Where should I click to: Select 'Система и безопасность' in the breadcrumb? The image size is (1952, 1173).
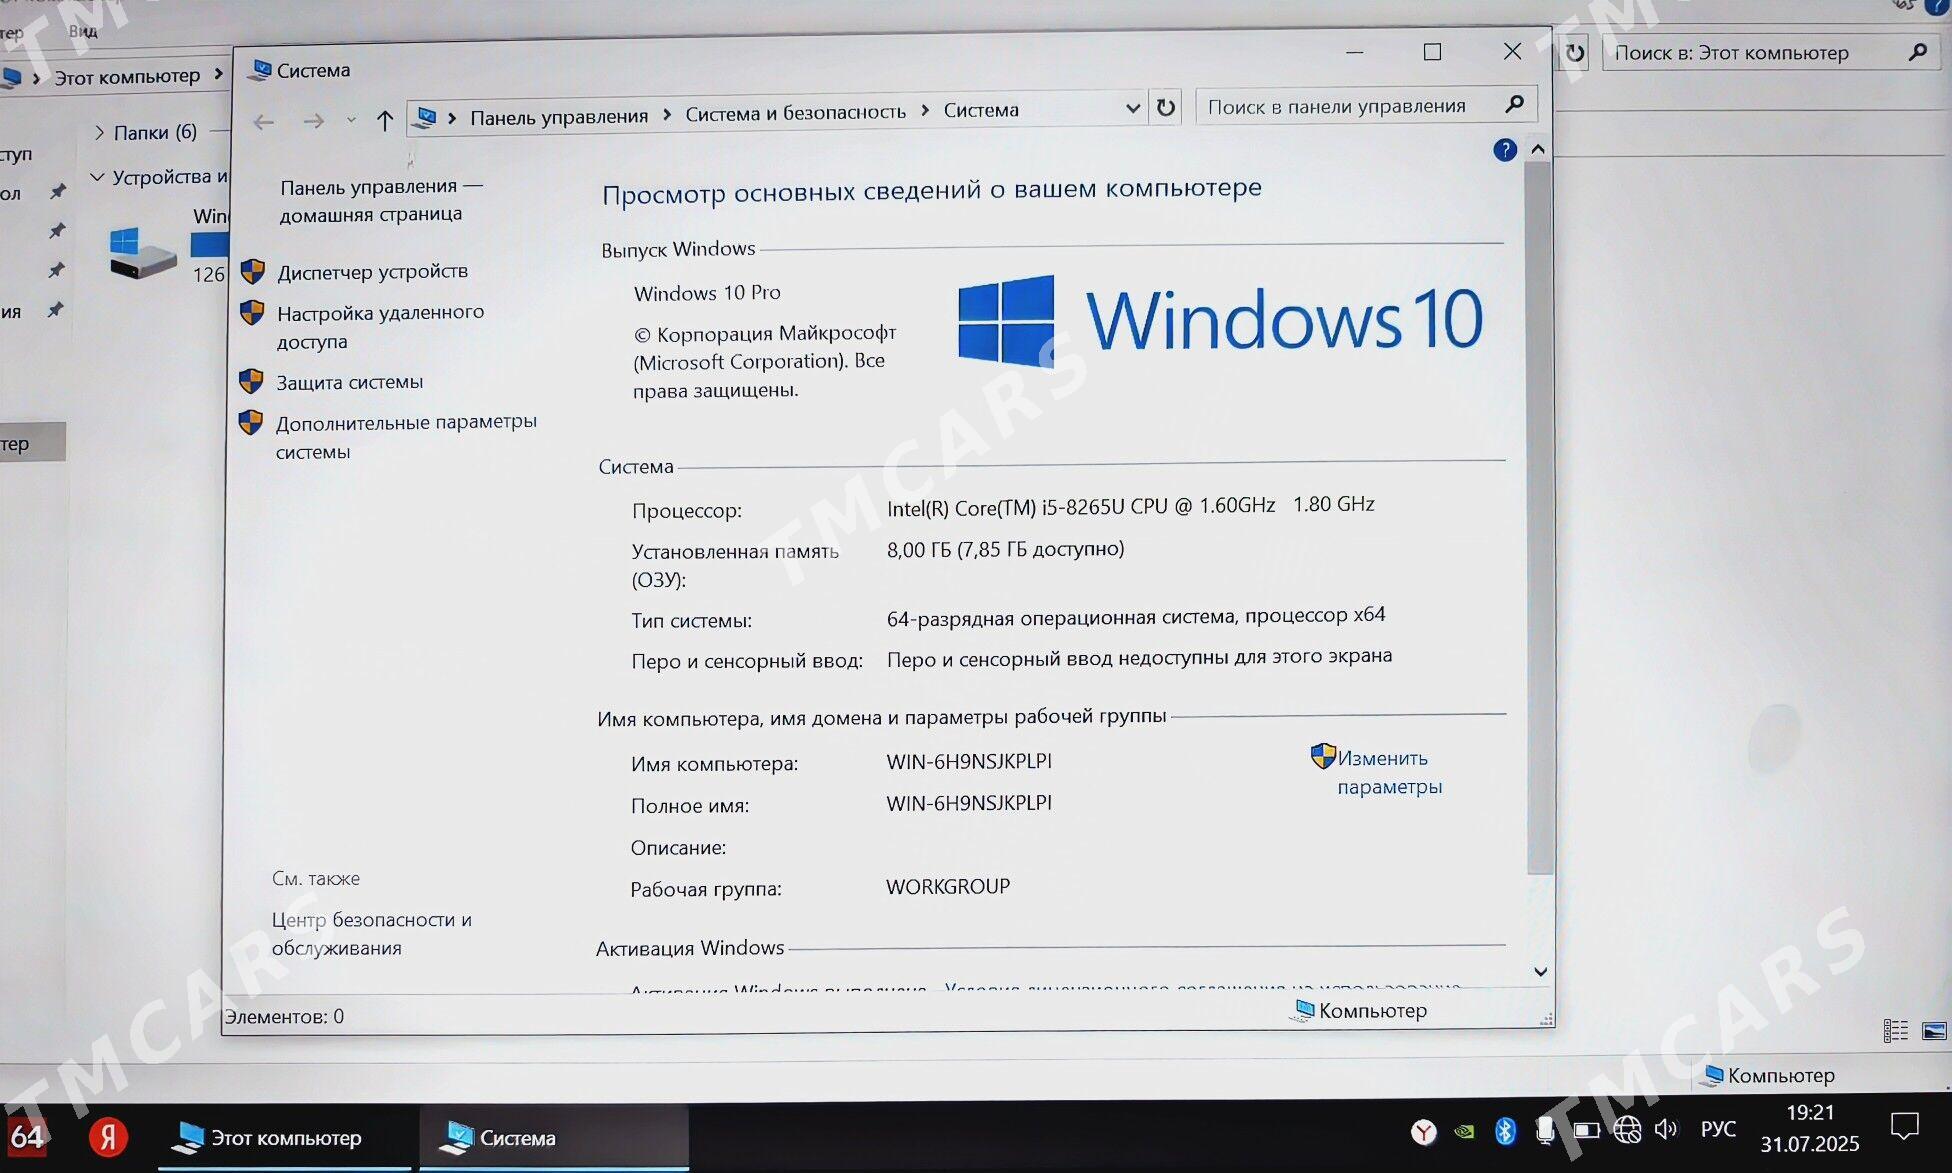[x=796, y=113]
